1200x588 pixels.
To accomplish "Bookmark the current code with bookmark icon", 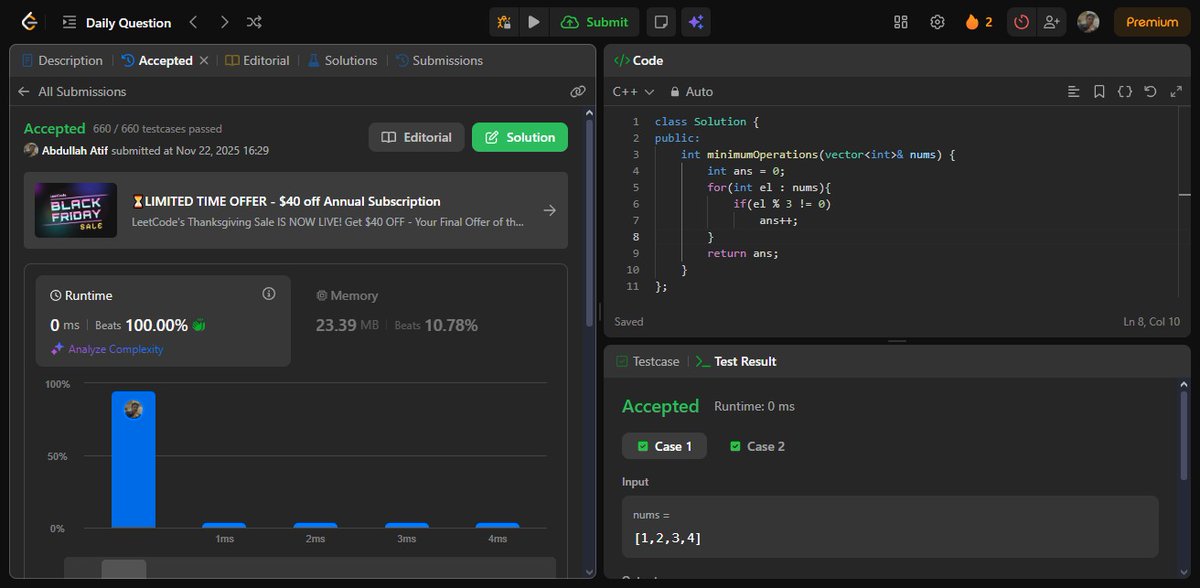I will coord(1099,91).
